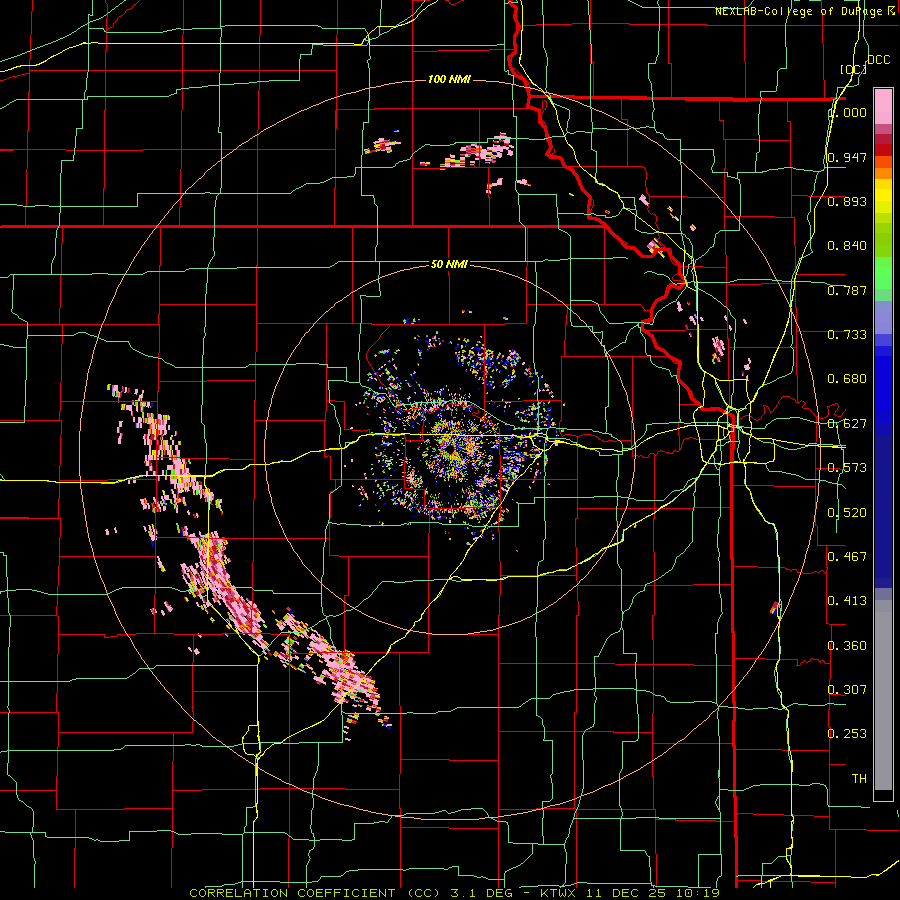Click the "TH" threshold label in the legend
This screenshot has height=900, width=900.
[x=859, y=779]
